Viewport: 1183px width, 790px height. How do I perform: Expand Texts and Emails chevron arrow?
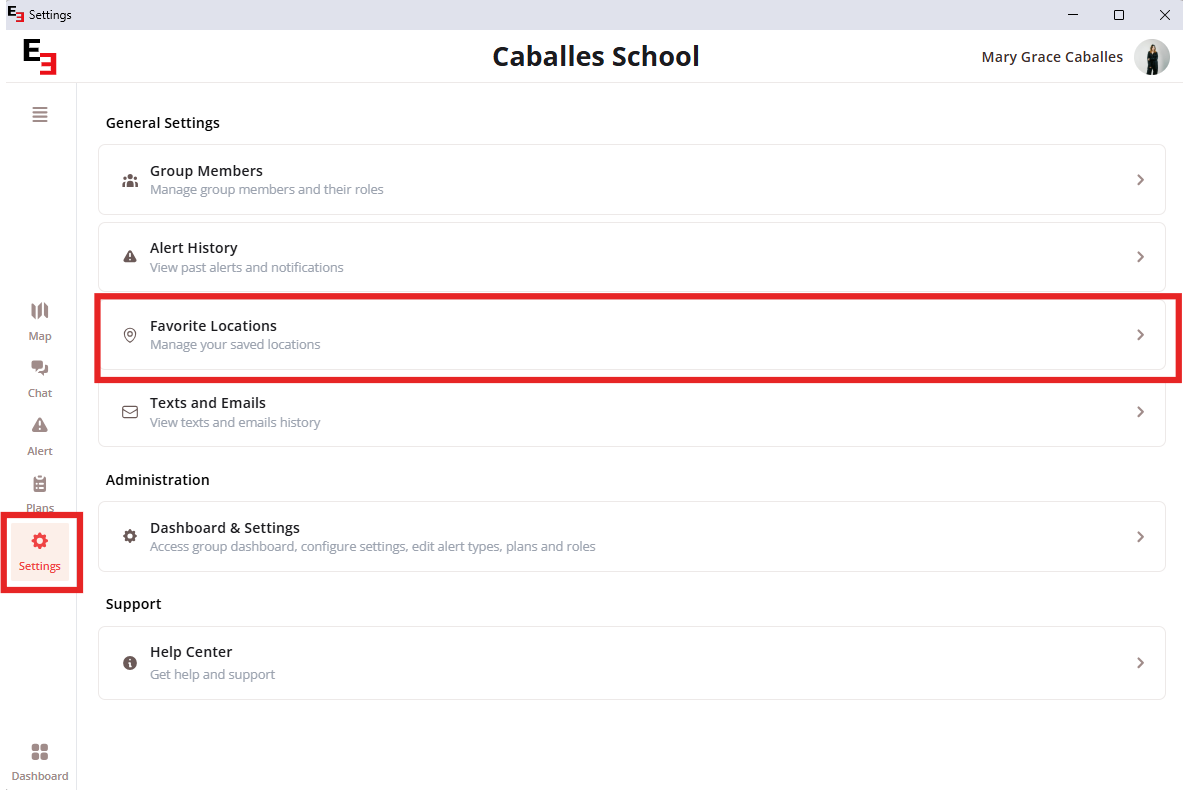(x=1140, y=412)
